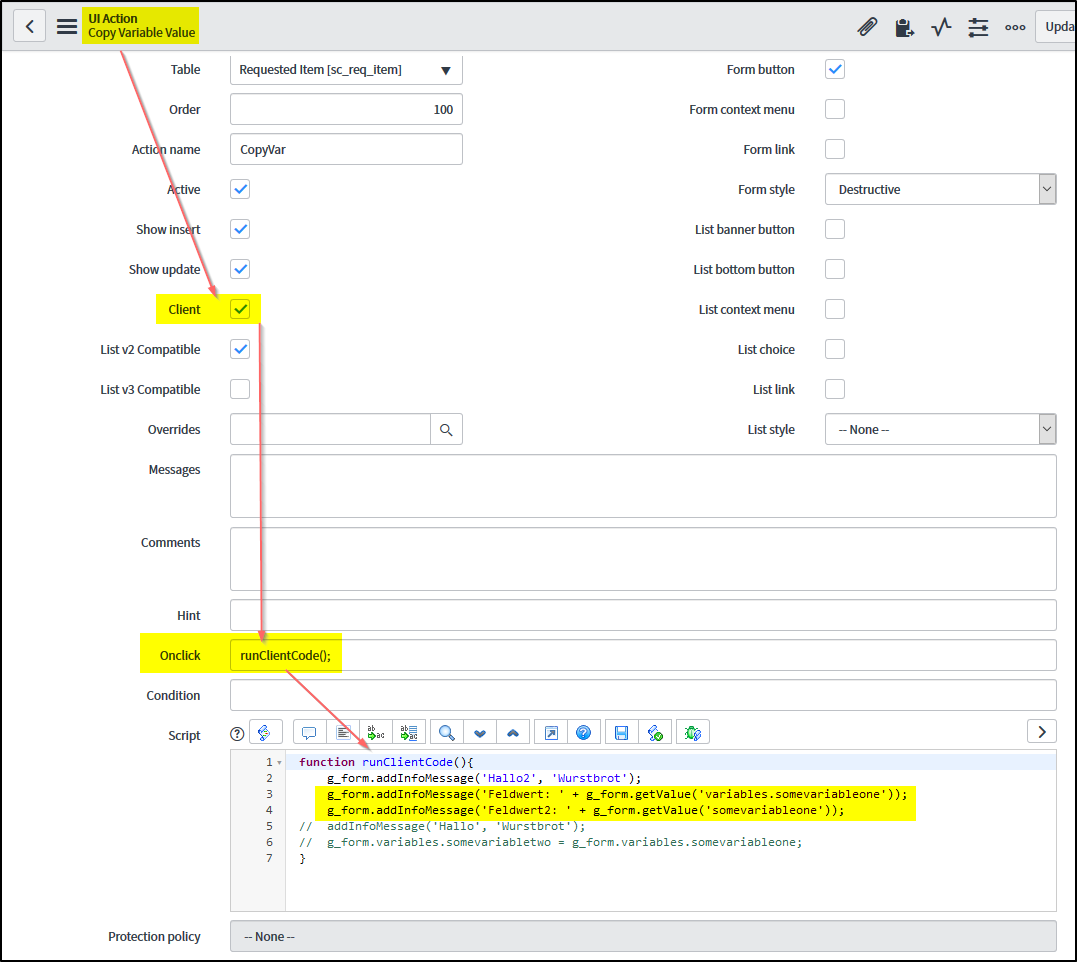1077x962 pixels.
Task: Enable the List link checkbox
Action: (835, 389)
